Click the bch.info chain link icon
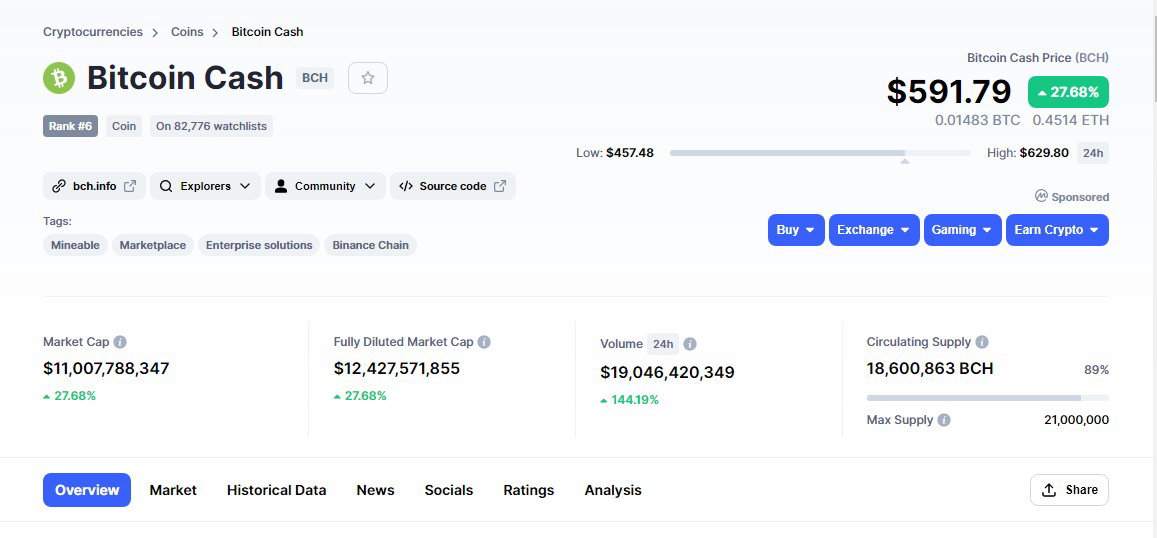This screenshot has width=1157, height=538. [x=59, y=186]
